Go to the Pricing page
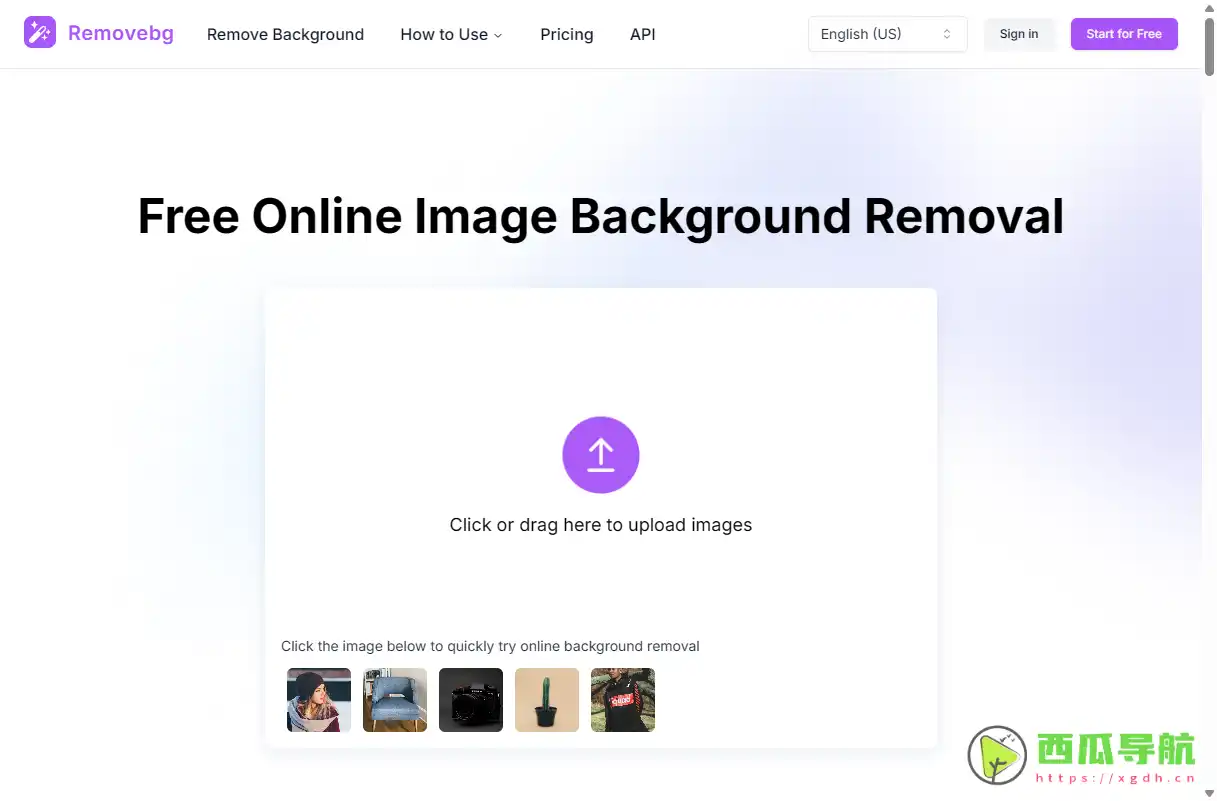1217x801 pixels. coord(566,34)
